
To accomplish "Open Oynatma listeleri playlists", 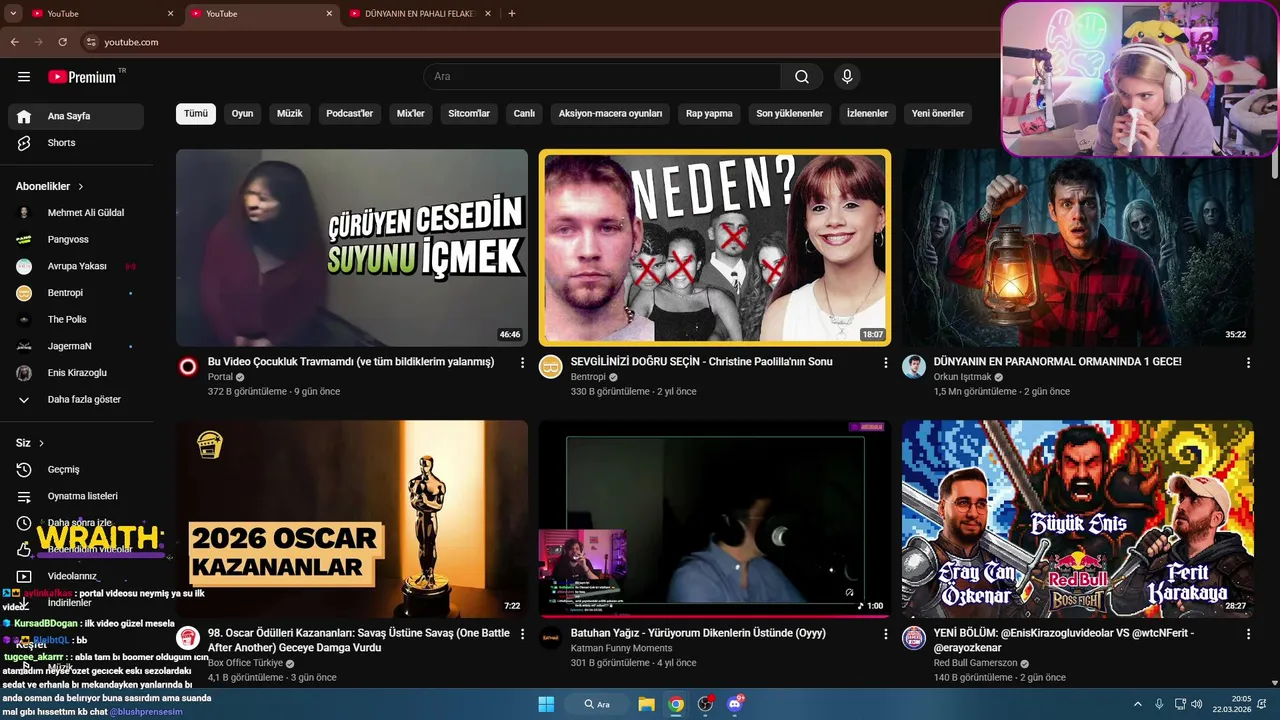I will (76, 496).
